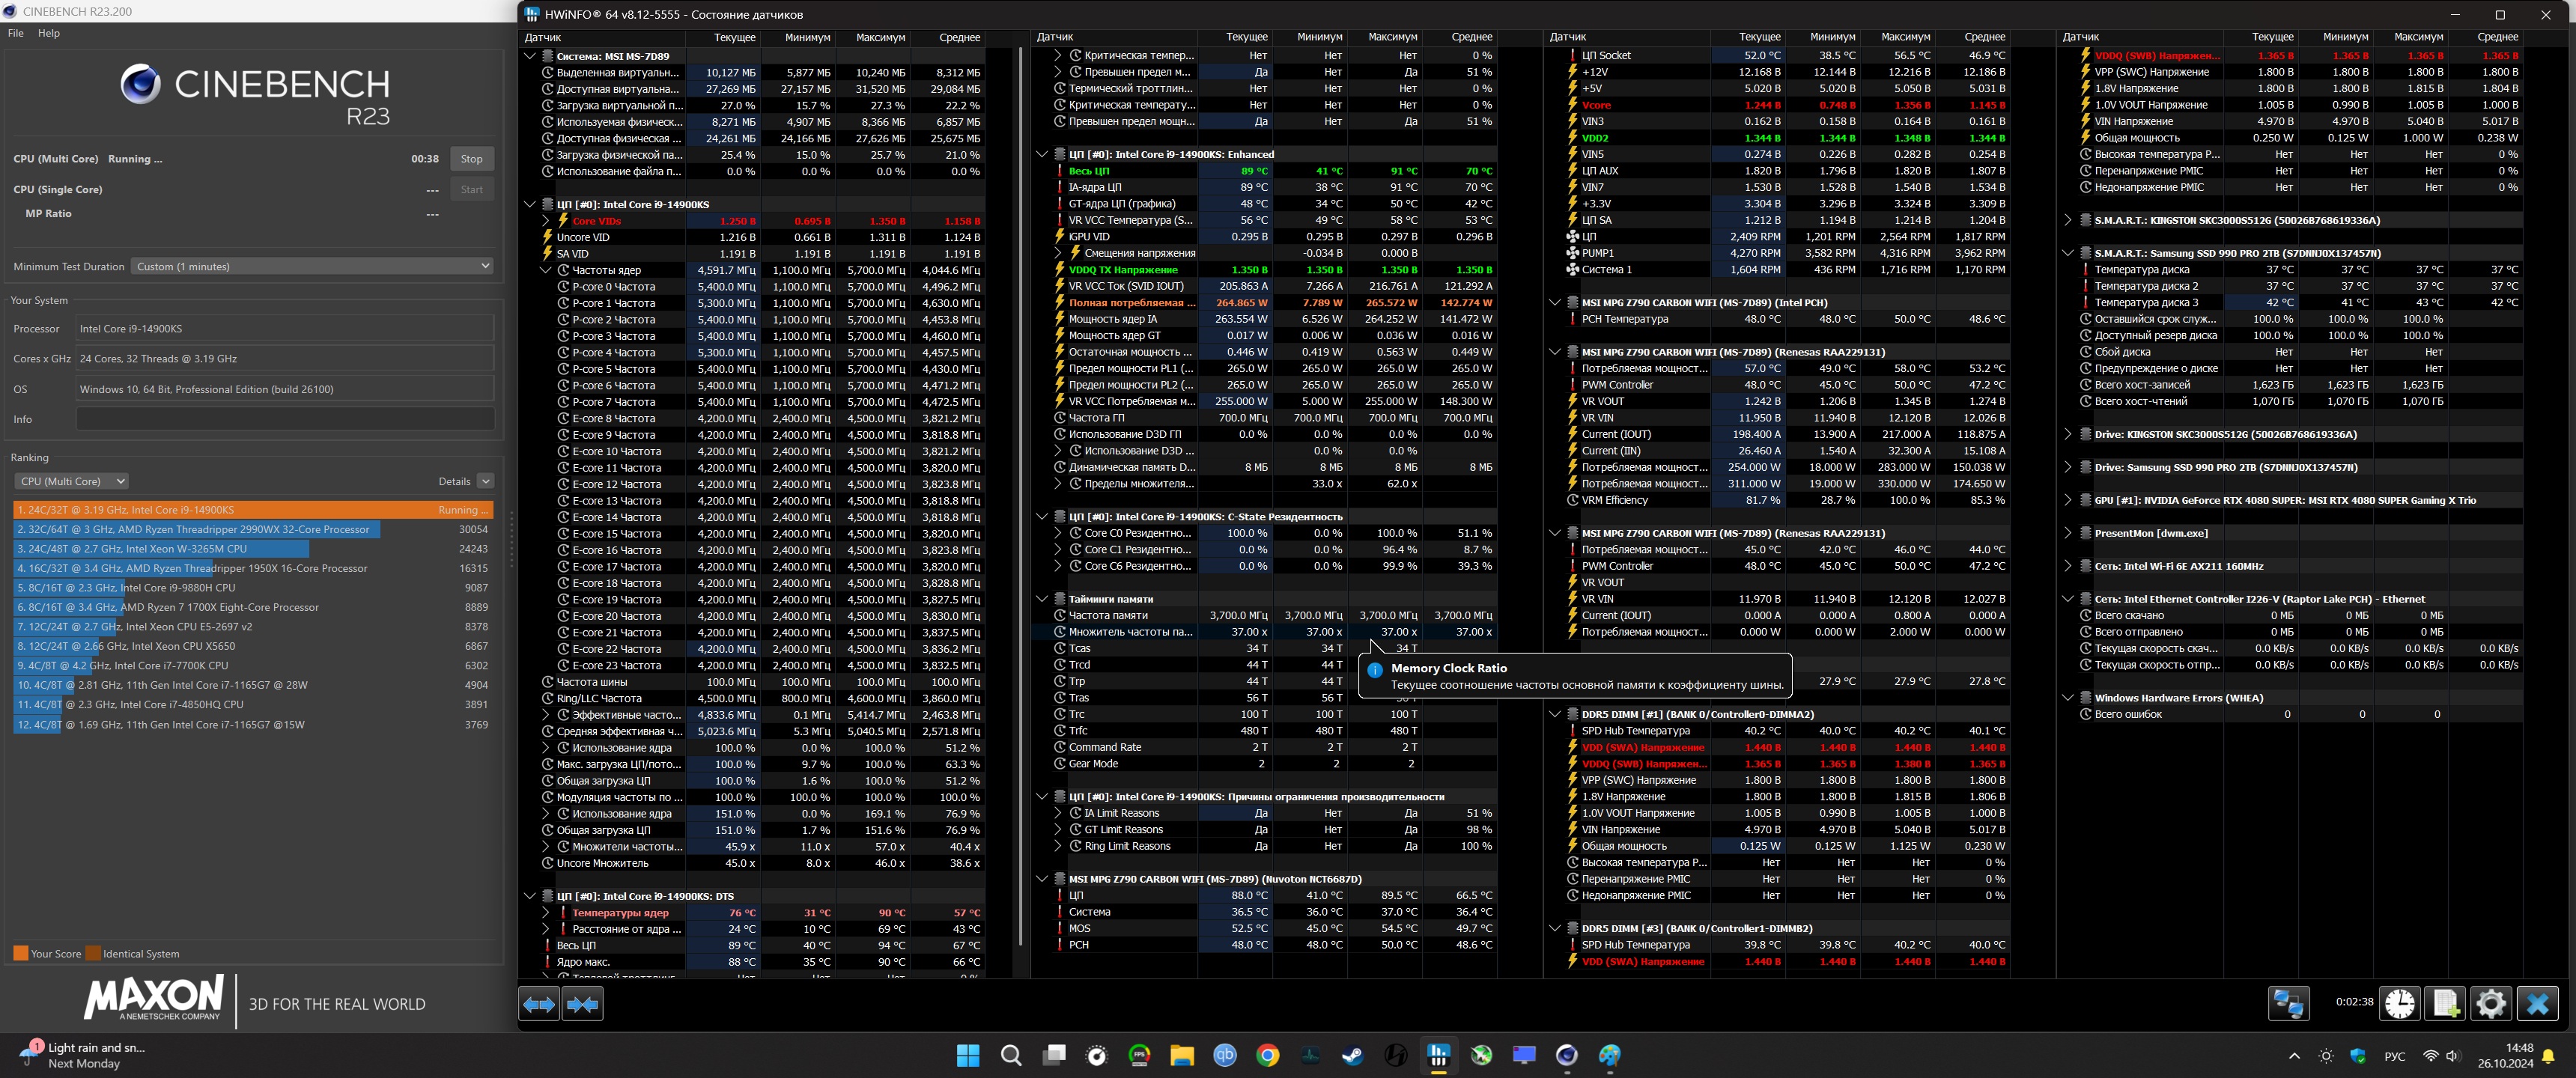Open the Cinebench File menu
This screenshot has width=2576, height=1078.
click(x=16, y=33)
